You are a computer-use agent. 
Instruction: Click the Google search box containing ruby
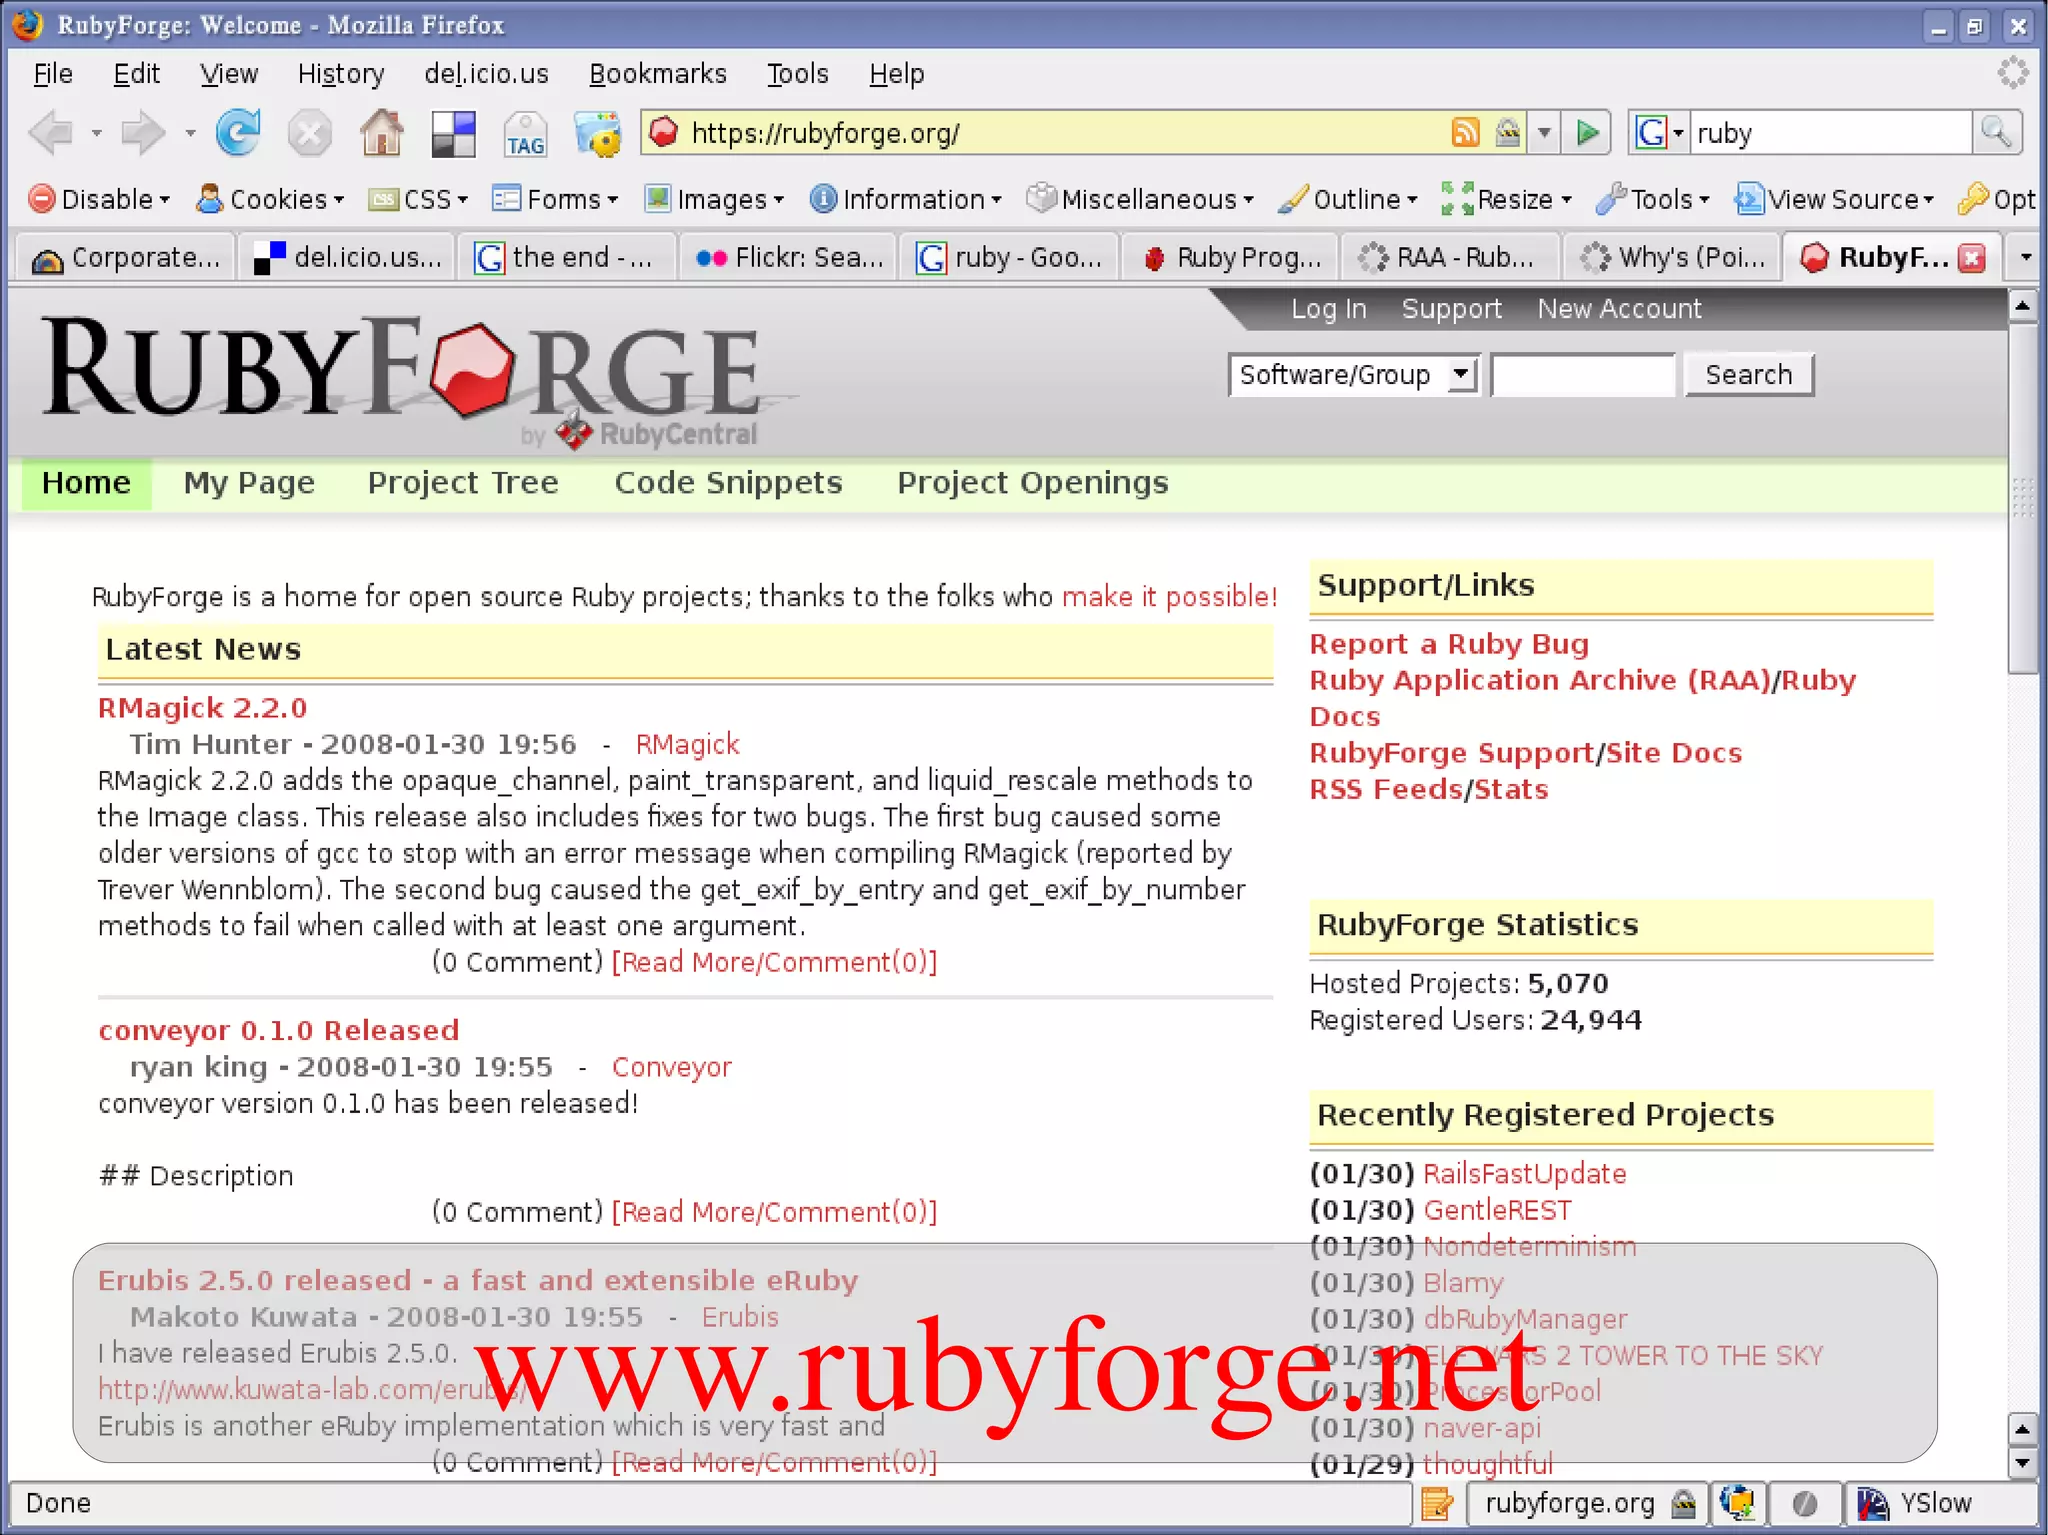pyautogui.click(x=1830, y=133)
